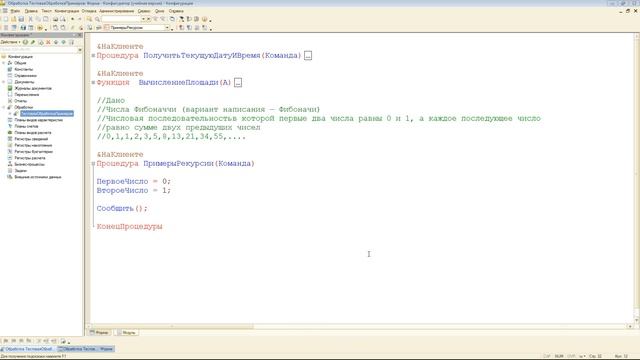Viewport: 640px width, 360px height.
Task: Click the pencil edit icon in configuration panel
Action: (x=33, y=42)
